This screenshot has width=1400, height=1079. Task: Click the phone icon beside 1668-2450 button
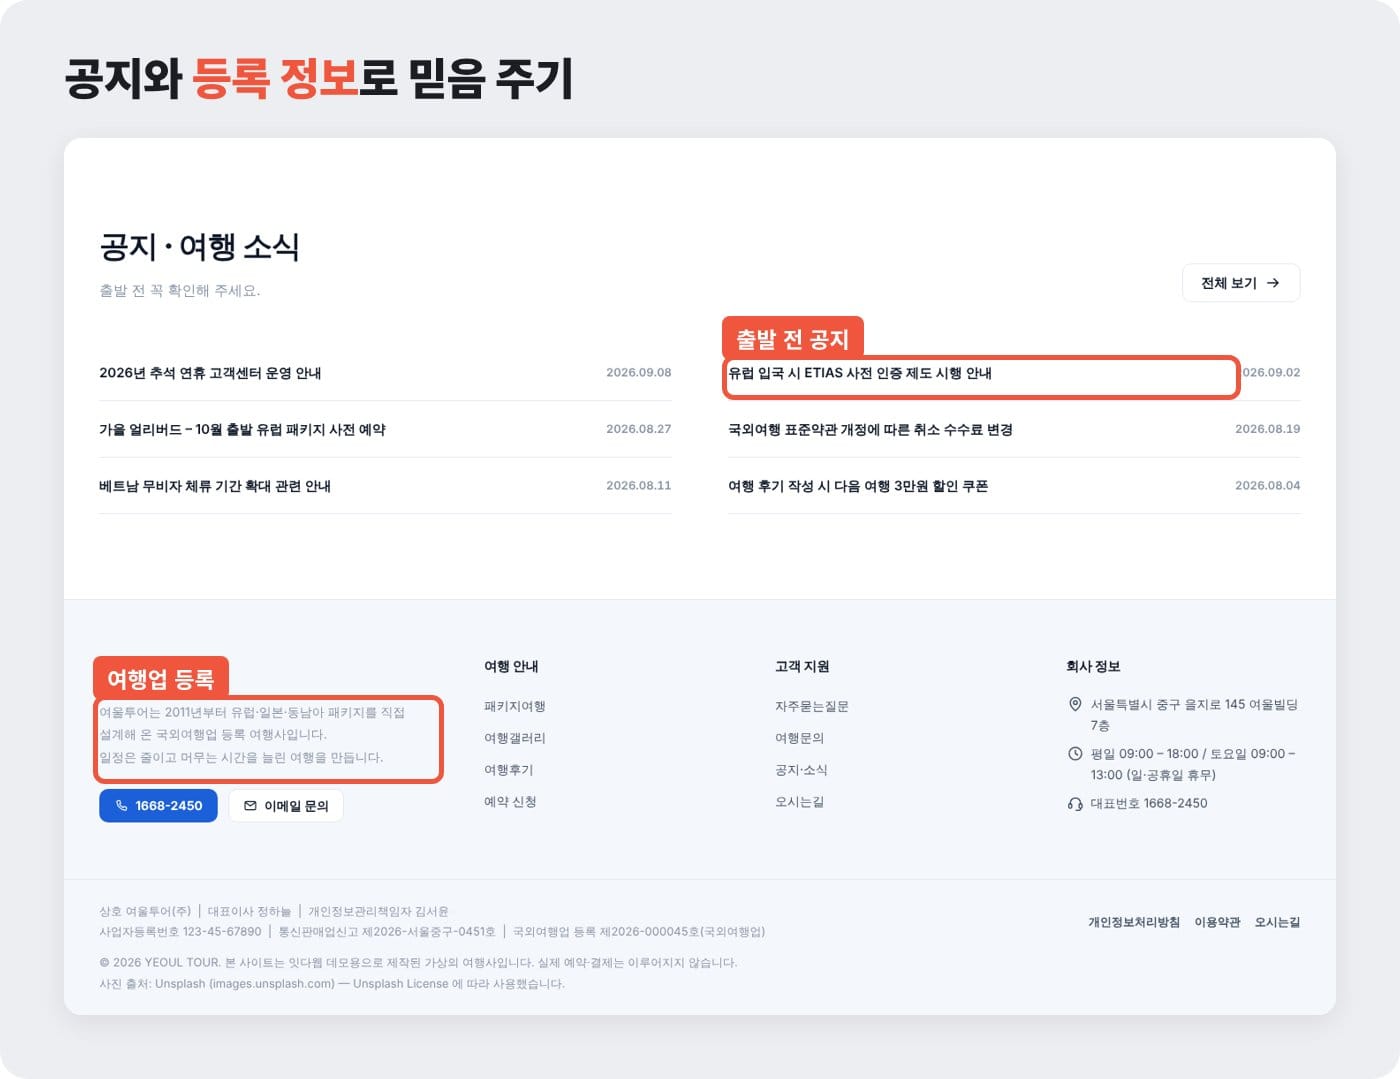tap(121, 805)
